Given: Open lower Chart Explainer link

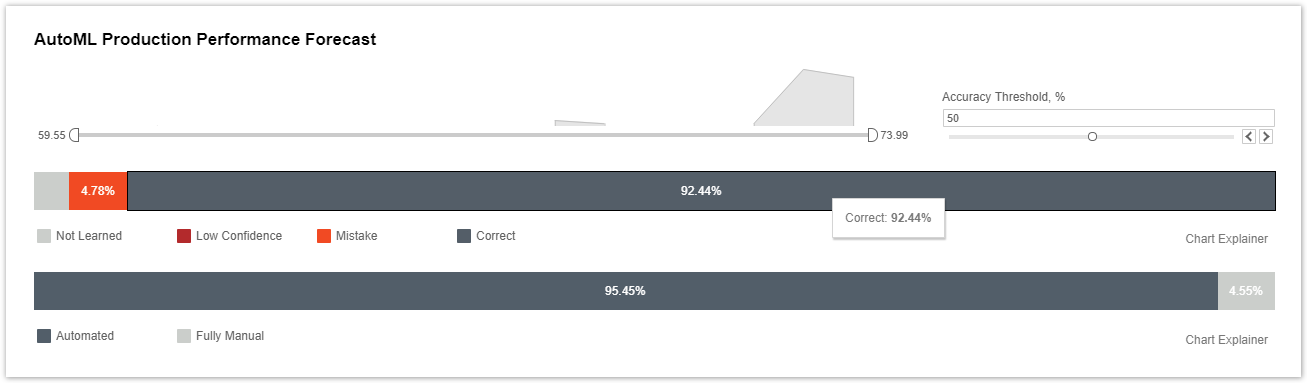Looking at the screenshot, I should click(x=1226, y=340).
